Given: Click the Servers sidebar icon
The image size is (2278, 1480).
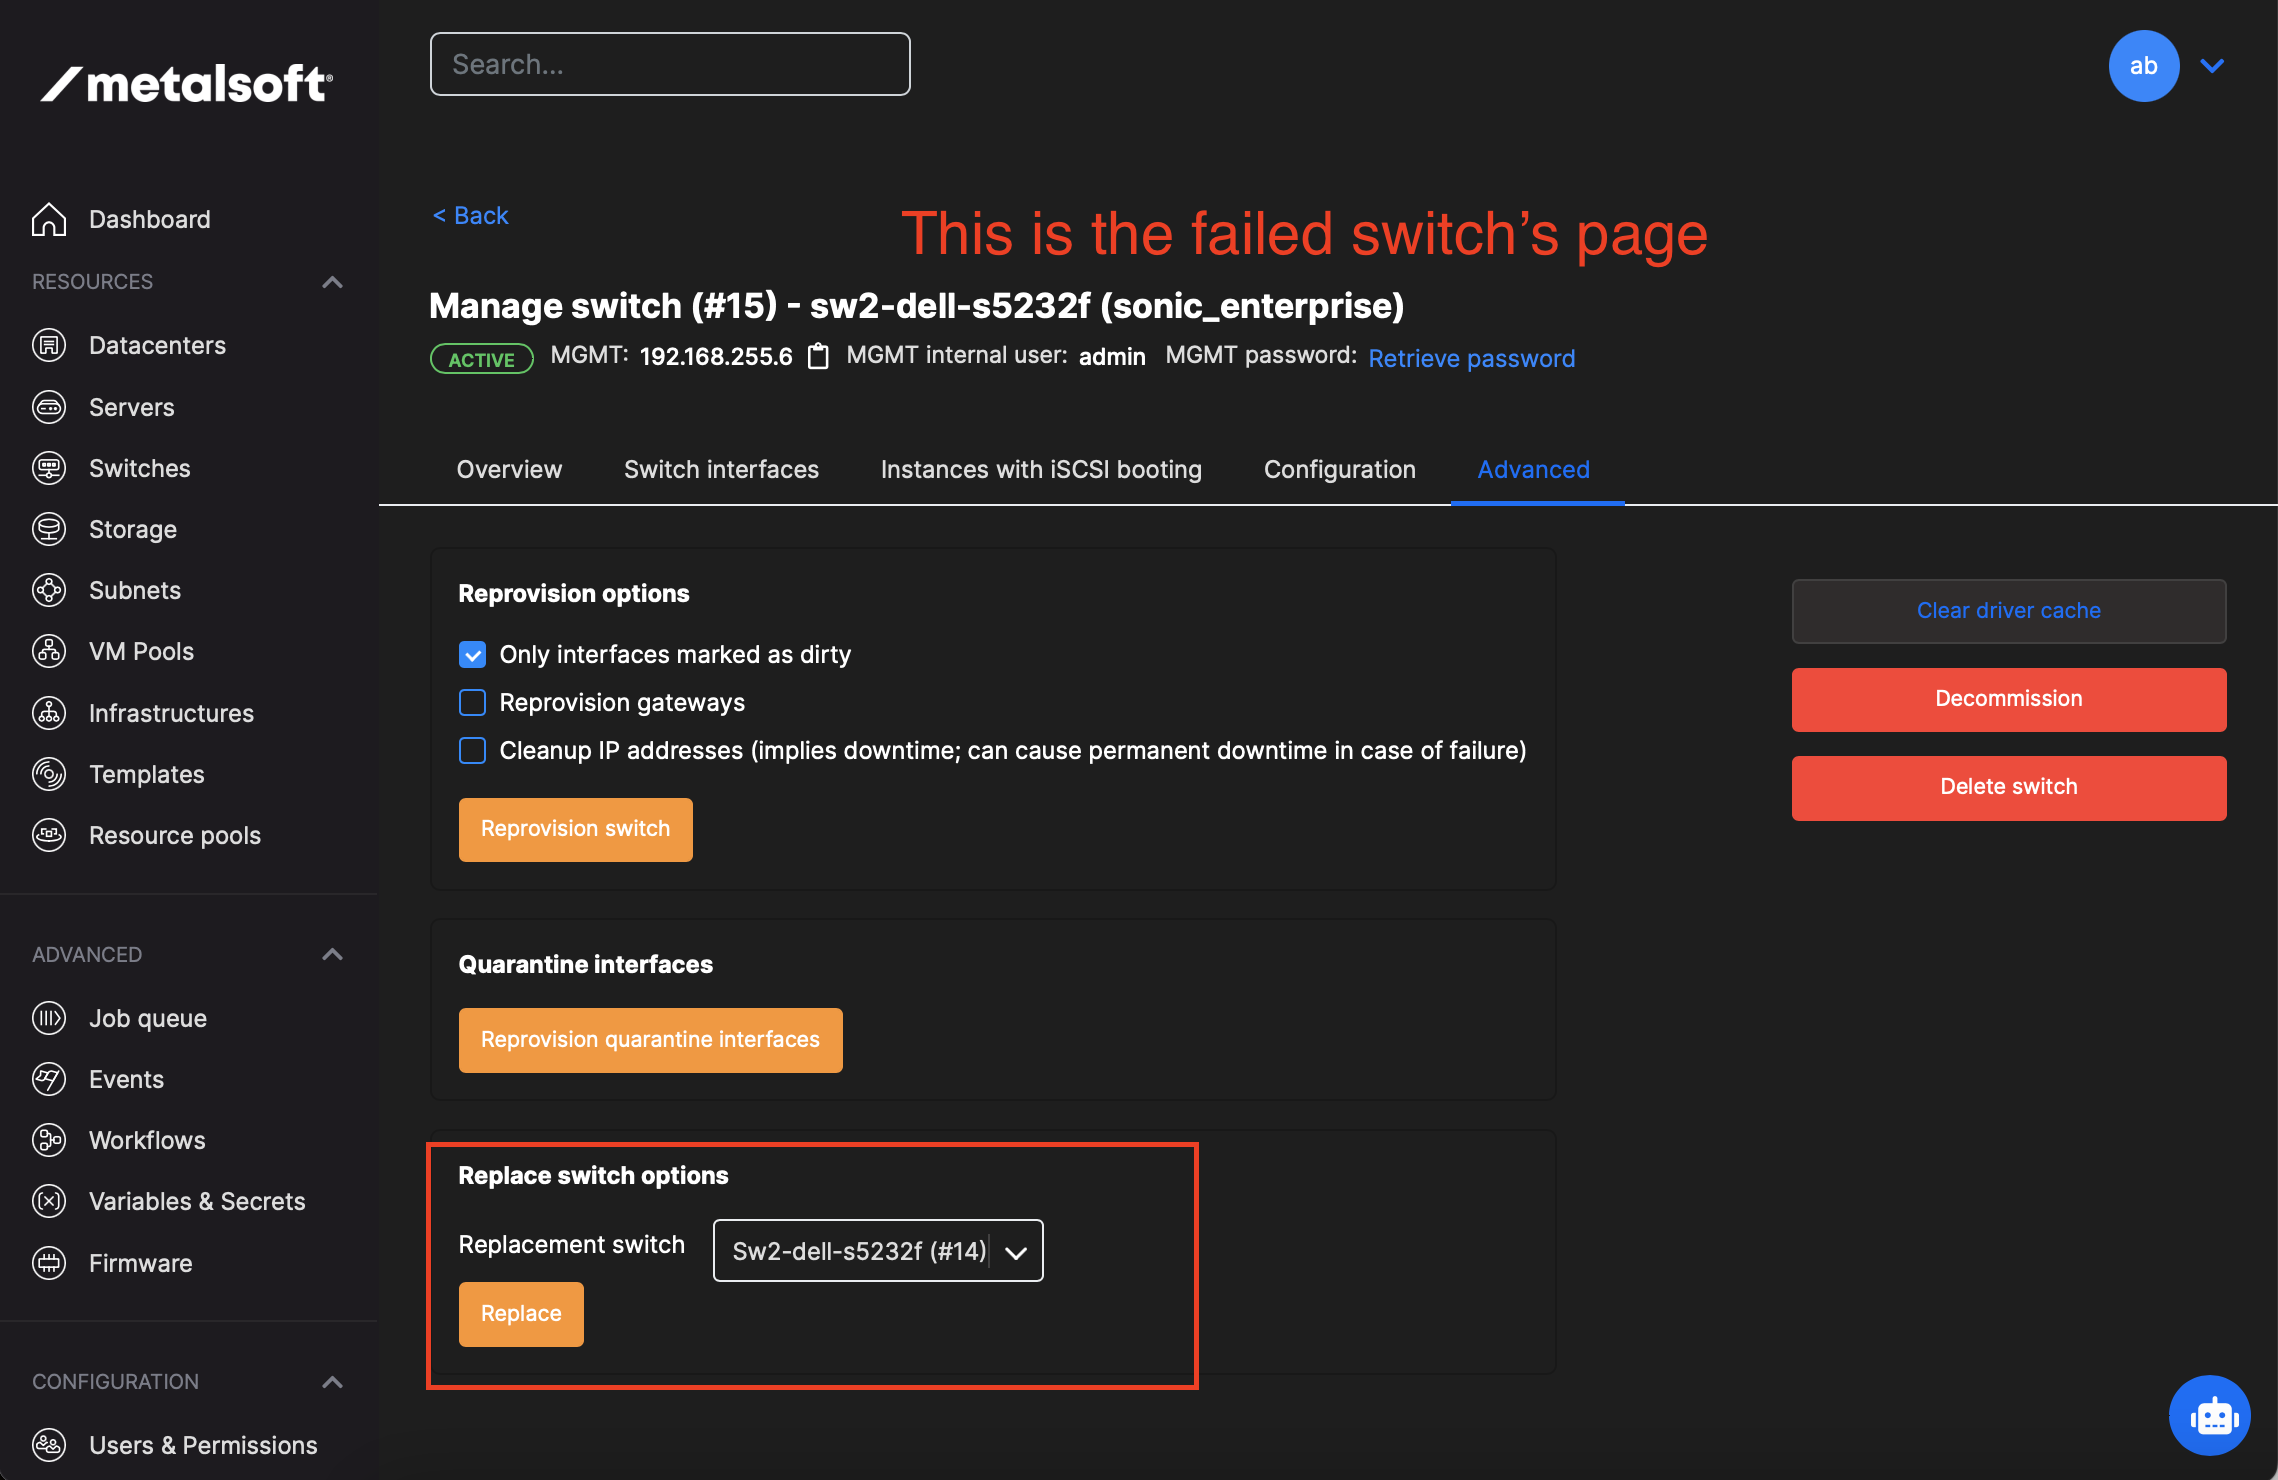Looking at the screenshot, I should coord(49,407).
